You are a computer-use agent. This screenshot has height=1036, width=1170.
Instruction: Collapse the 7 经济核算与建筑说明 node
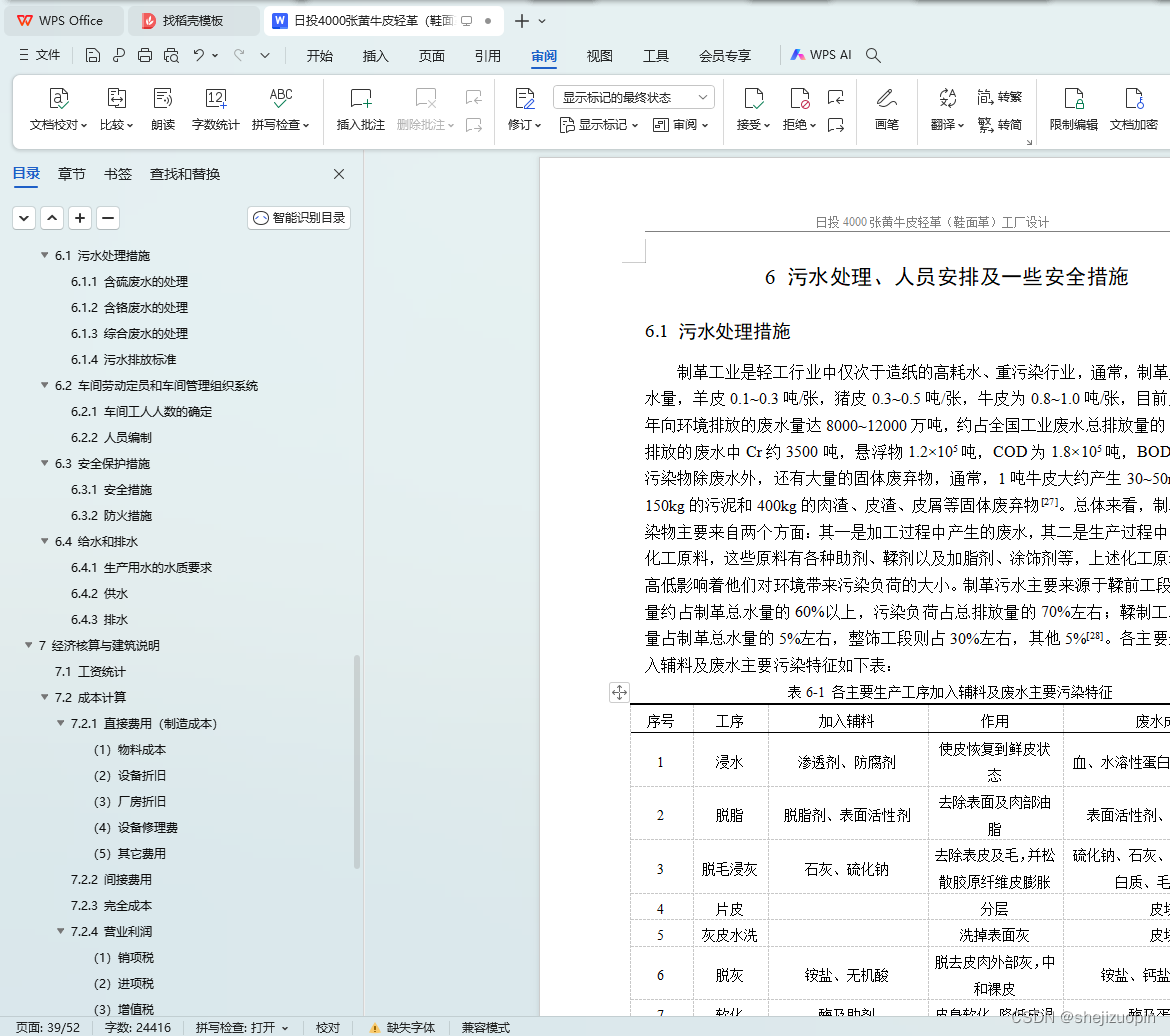[28, 645]
